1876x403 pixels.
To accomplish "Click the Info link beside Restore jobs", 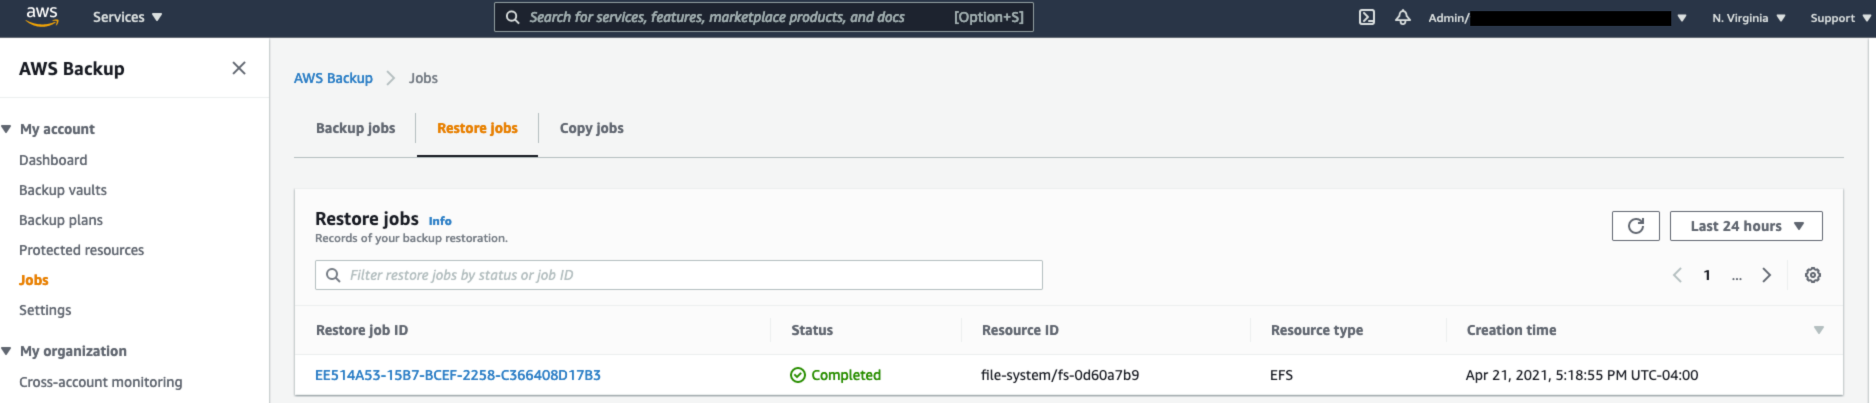I will (x=440, y=221).
